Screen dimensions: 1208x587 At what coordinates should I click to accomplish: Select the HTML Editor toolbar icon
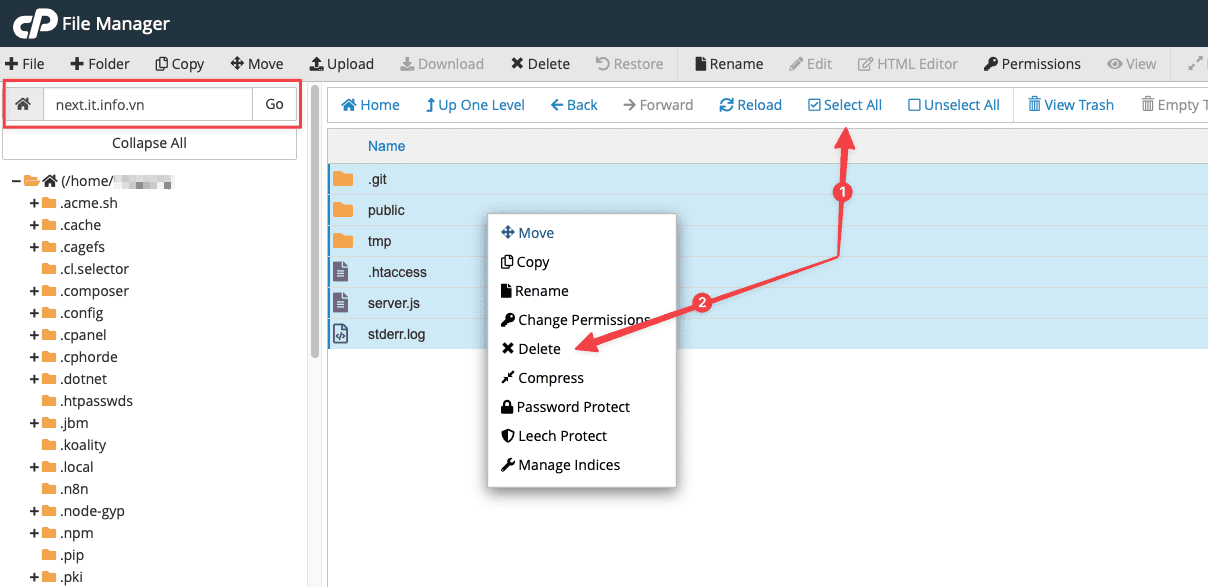[907, 63]
